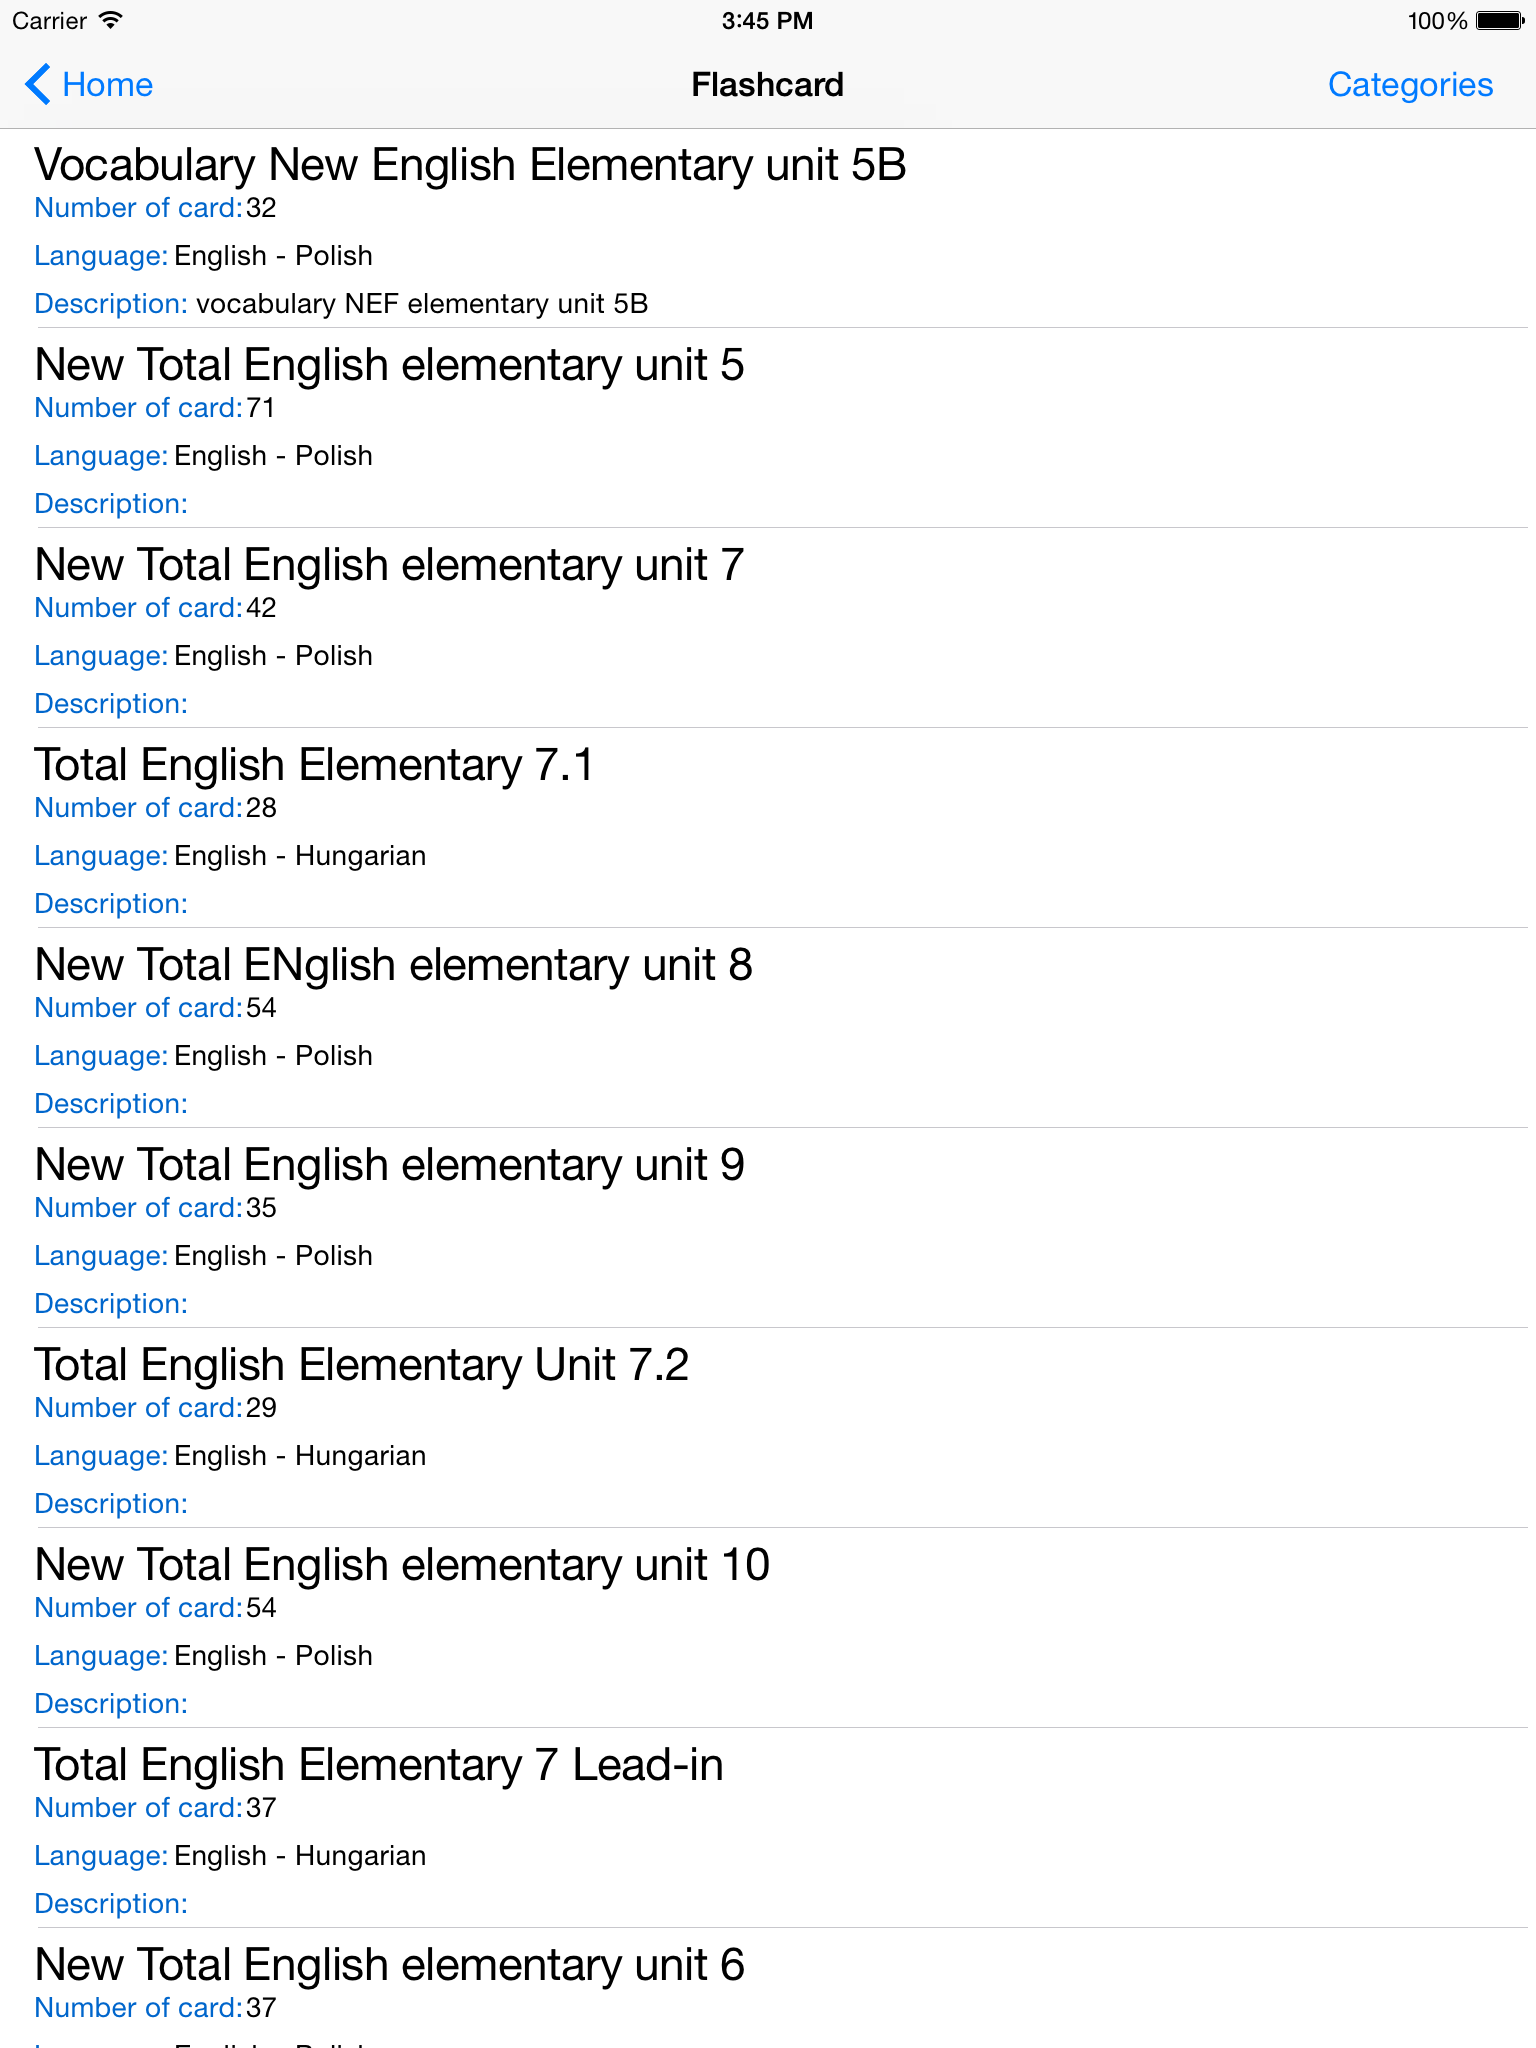Open New Total English elementary unit 7 deck
Image resolution: width=1536 pixels, height=2048 pixels.
point(388,564)
